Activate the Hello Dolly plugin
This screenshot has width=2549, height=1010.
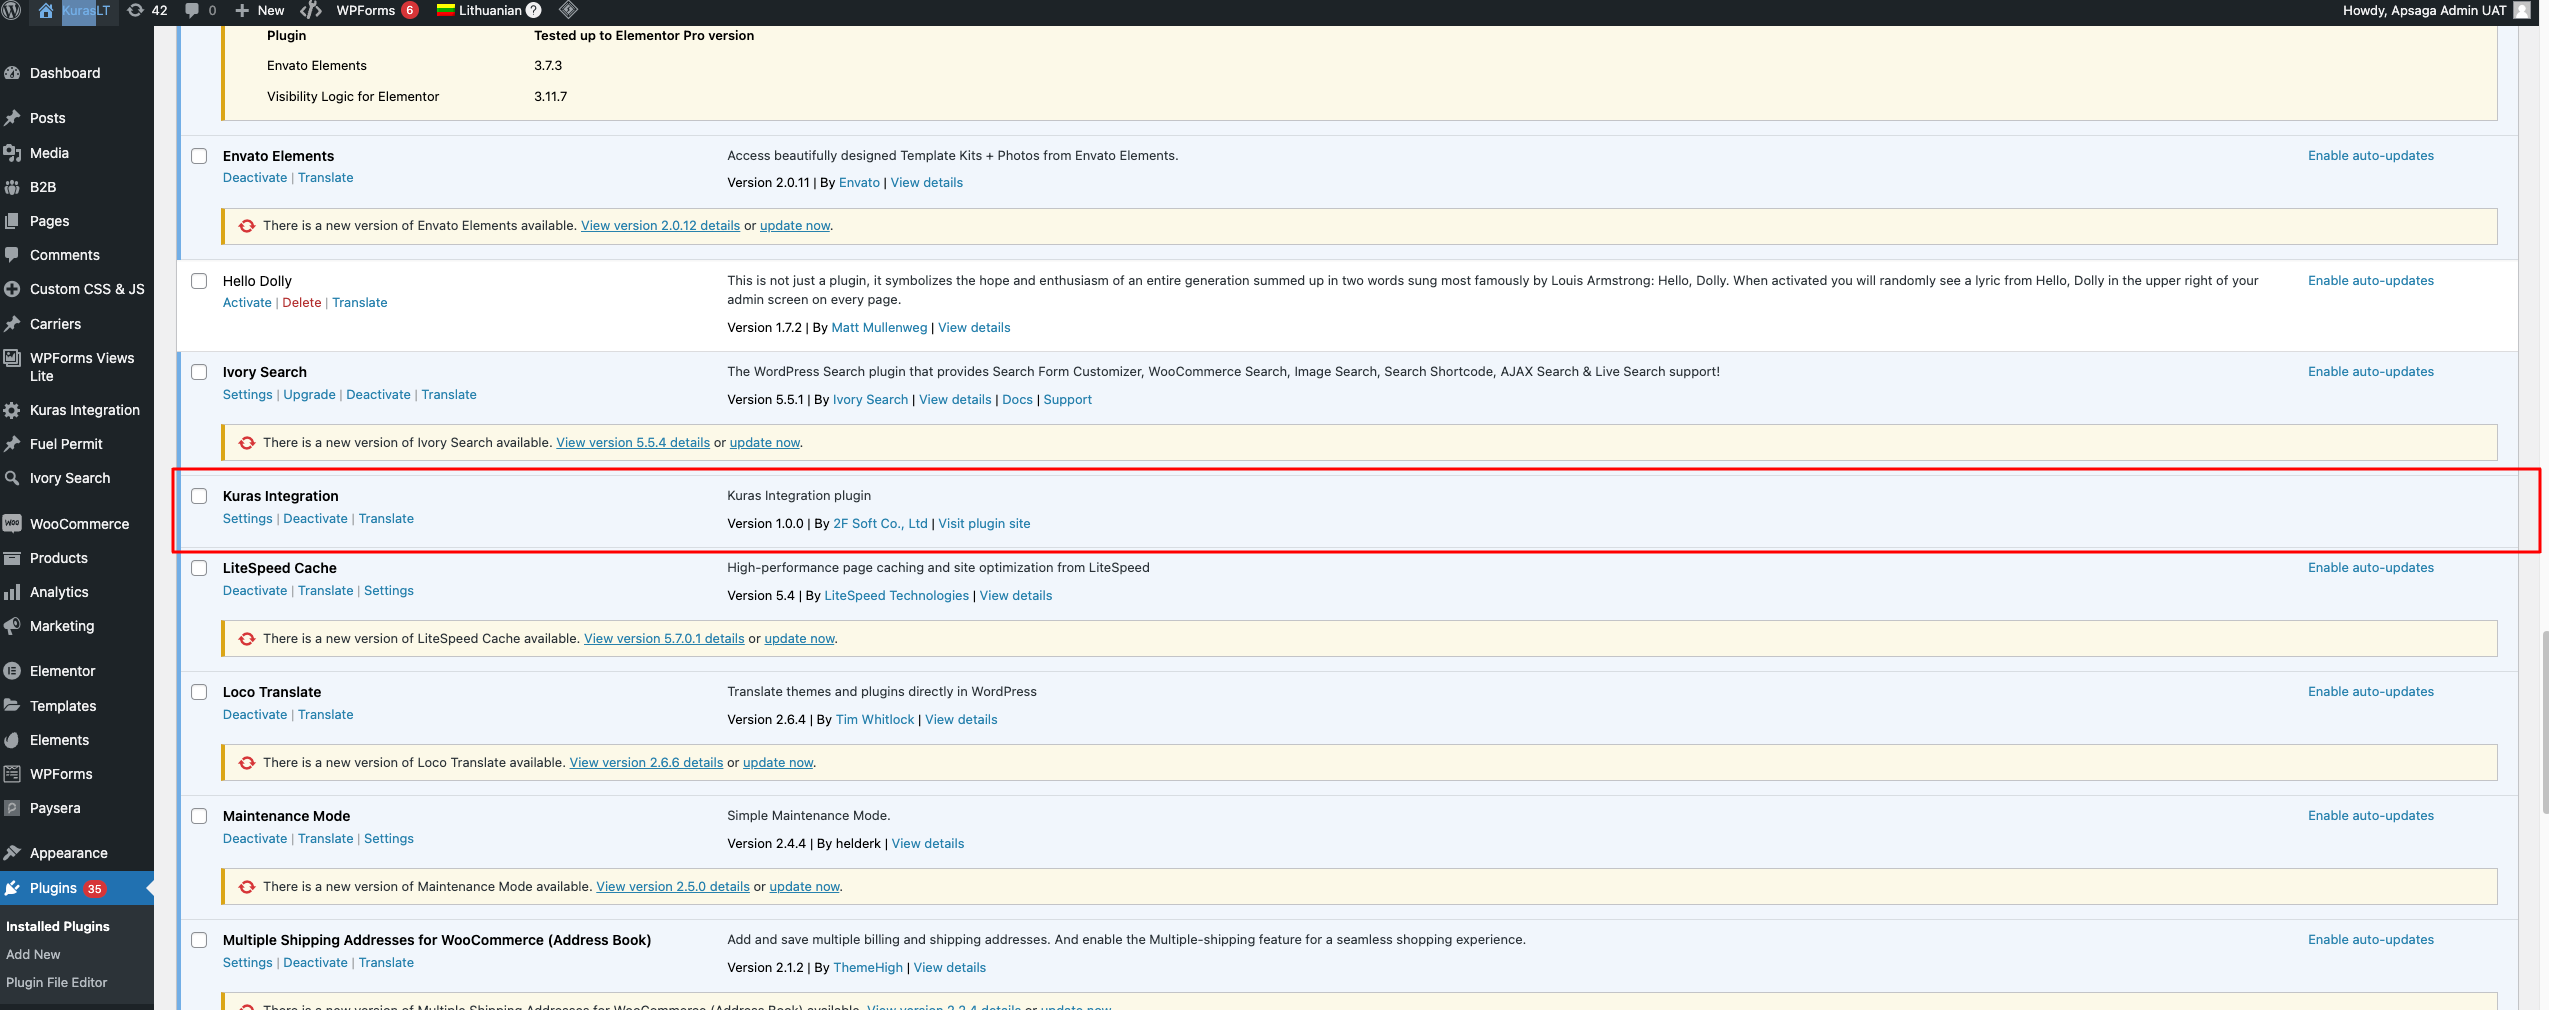pos(247,302)
